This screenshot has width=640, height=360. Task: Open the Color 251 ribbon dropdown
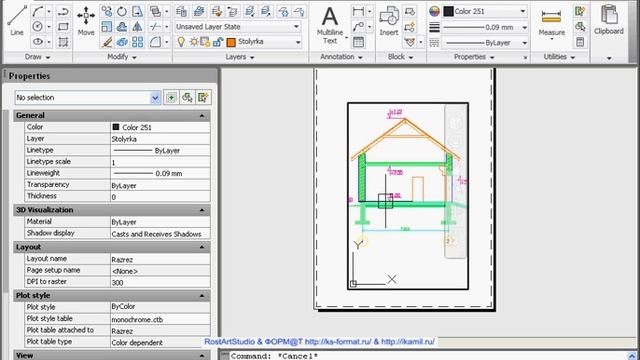pyautogui.click(x=523, y=11)
